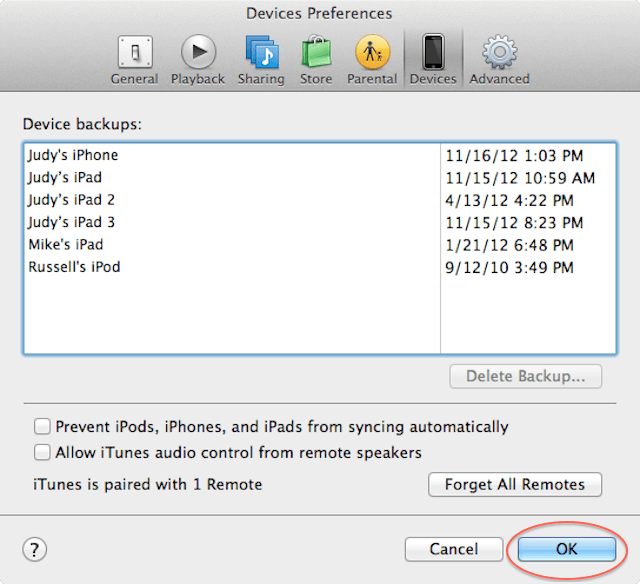The image size is (640, 584).
Task: Cancel the preferences dialog
Action: coord(453,549)
